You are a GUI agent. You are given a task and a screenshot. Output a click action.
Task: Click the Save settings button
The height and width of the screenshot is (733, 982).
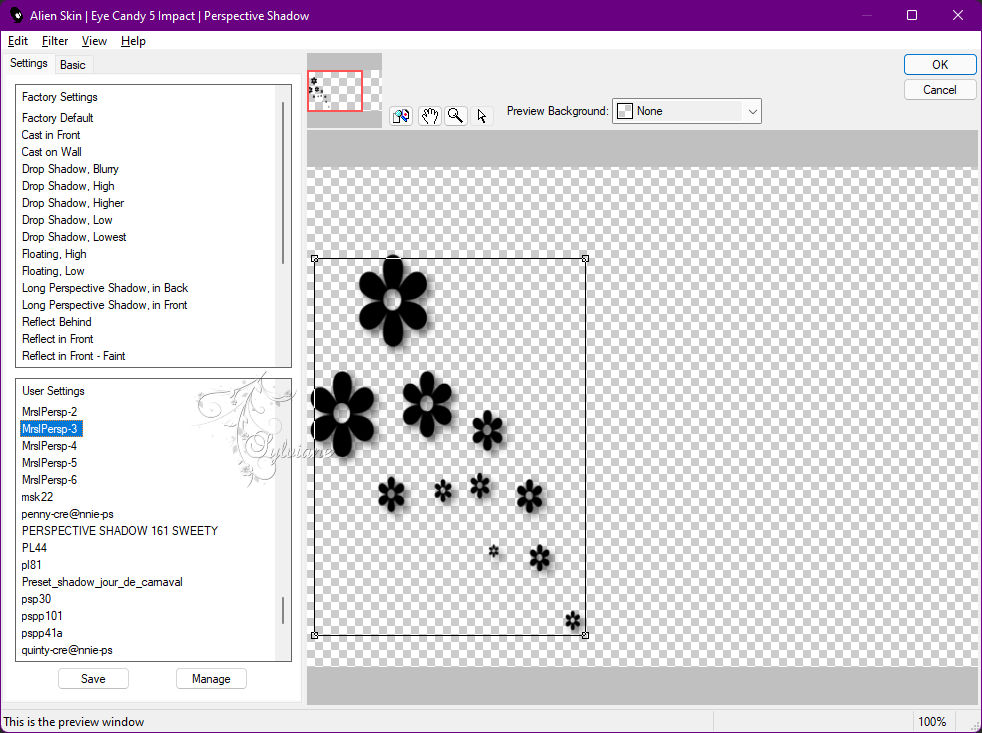[93, 678]
